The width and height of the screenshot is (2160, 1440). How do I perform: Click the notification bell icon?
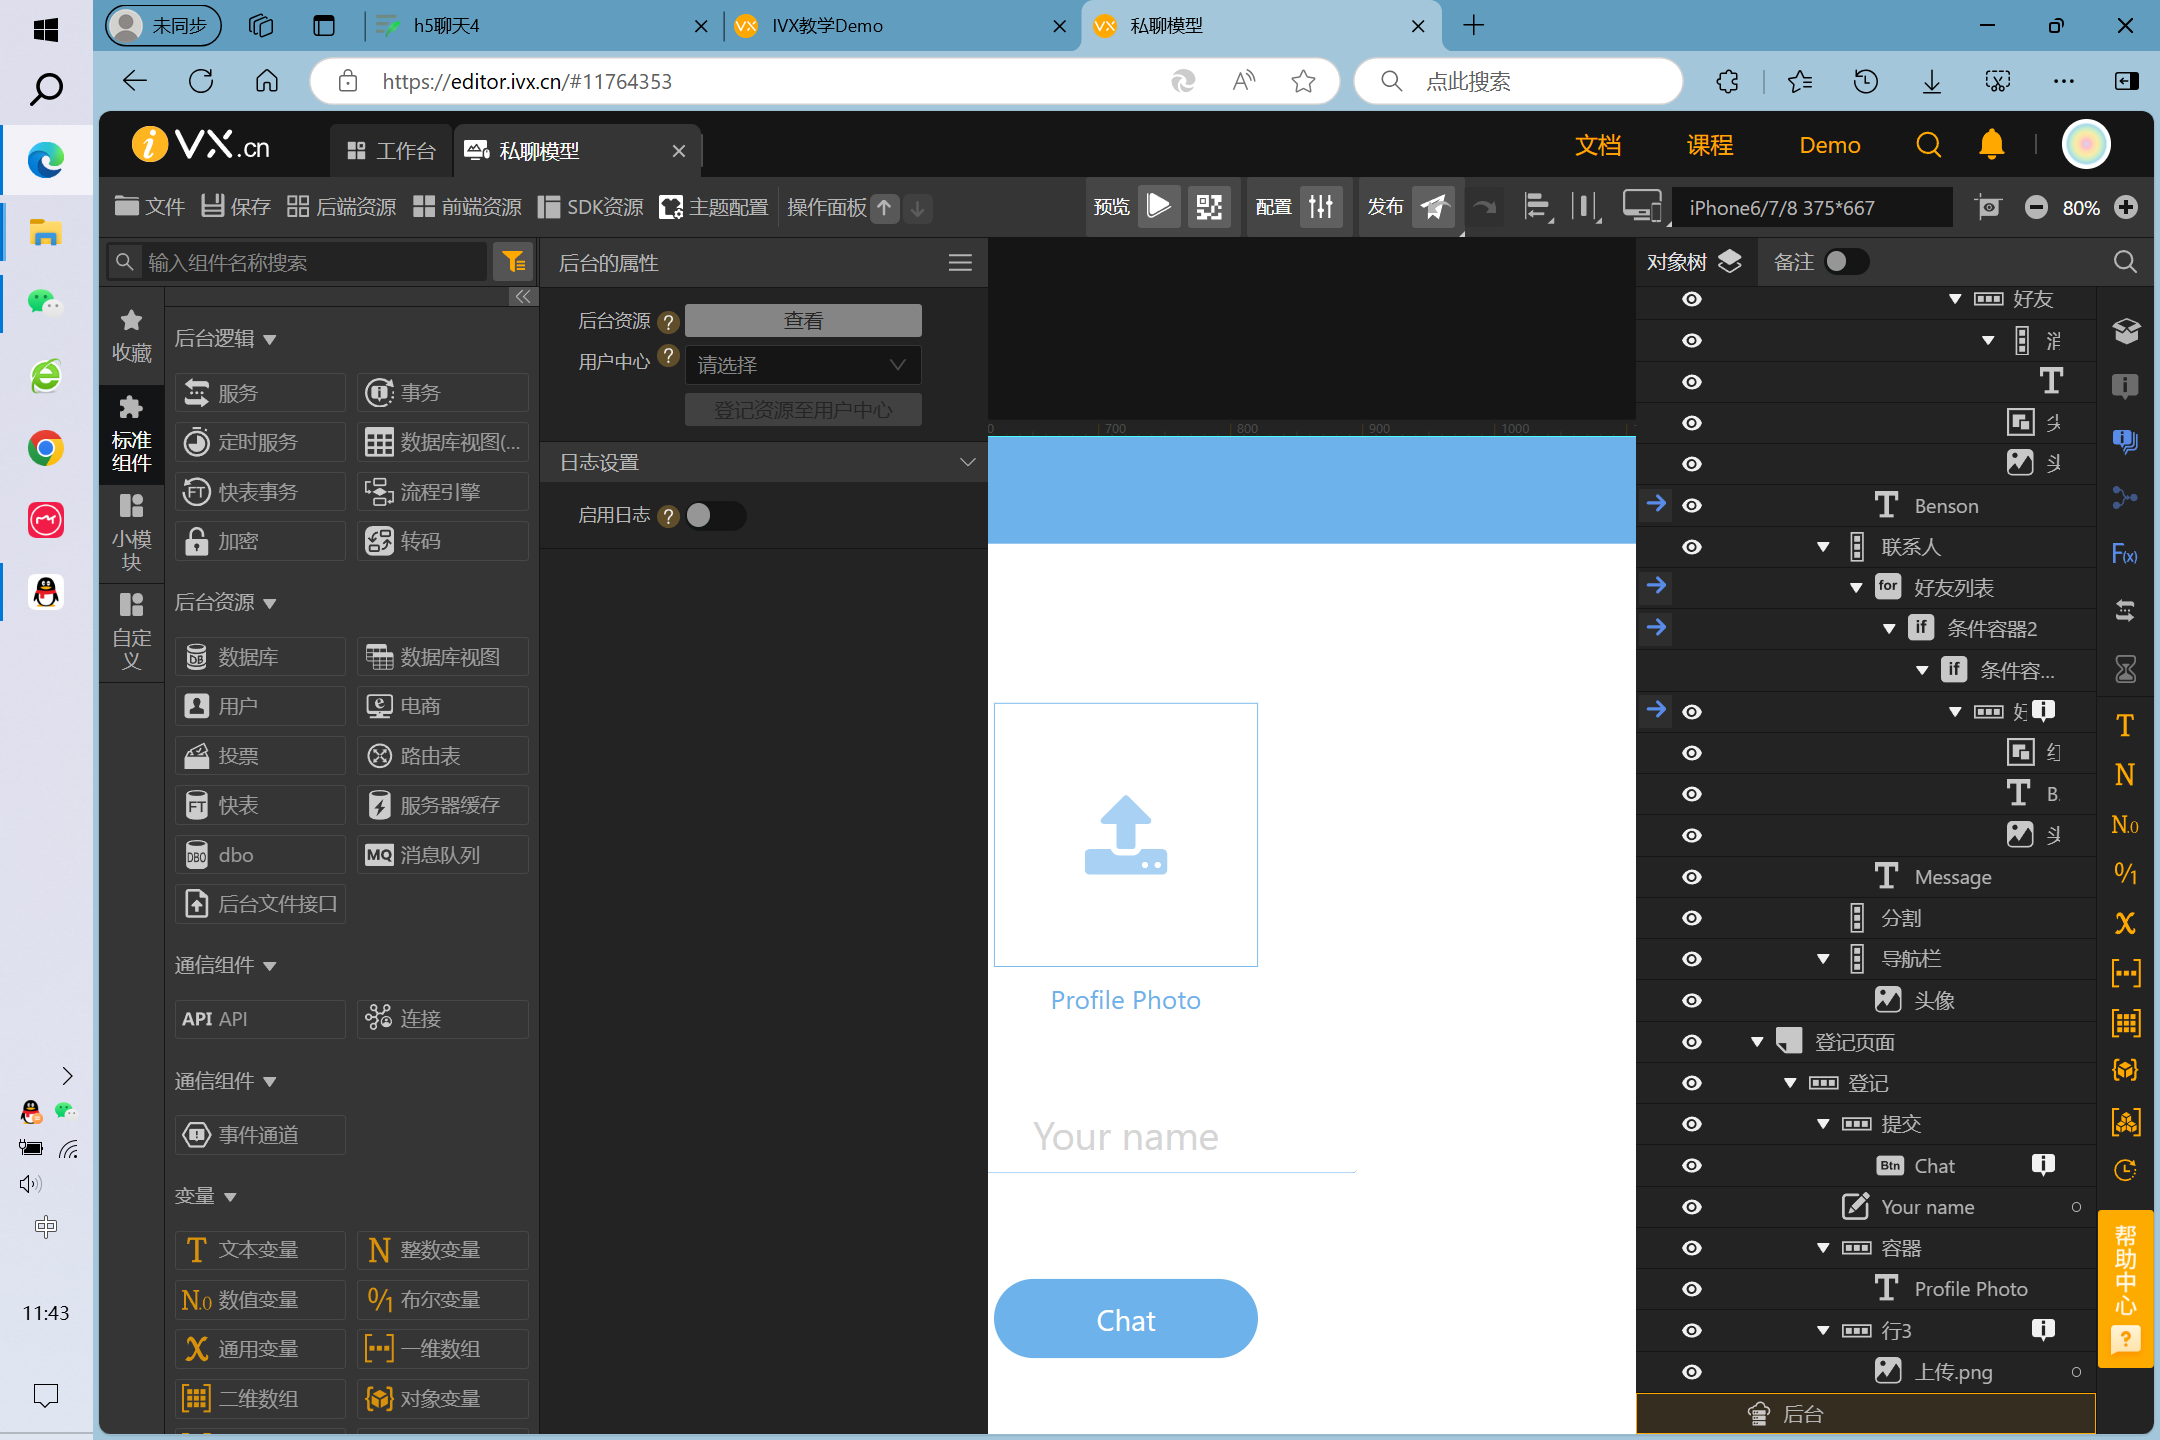point(1991,145)
